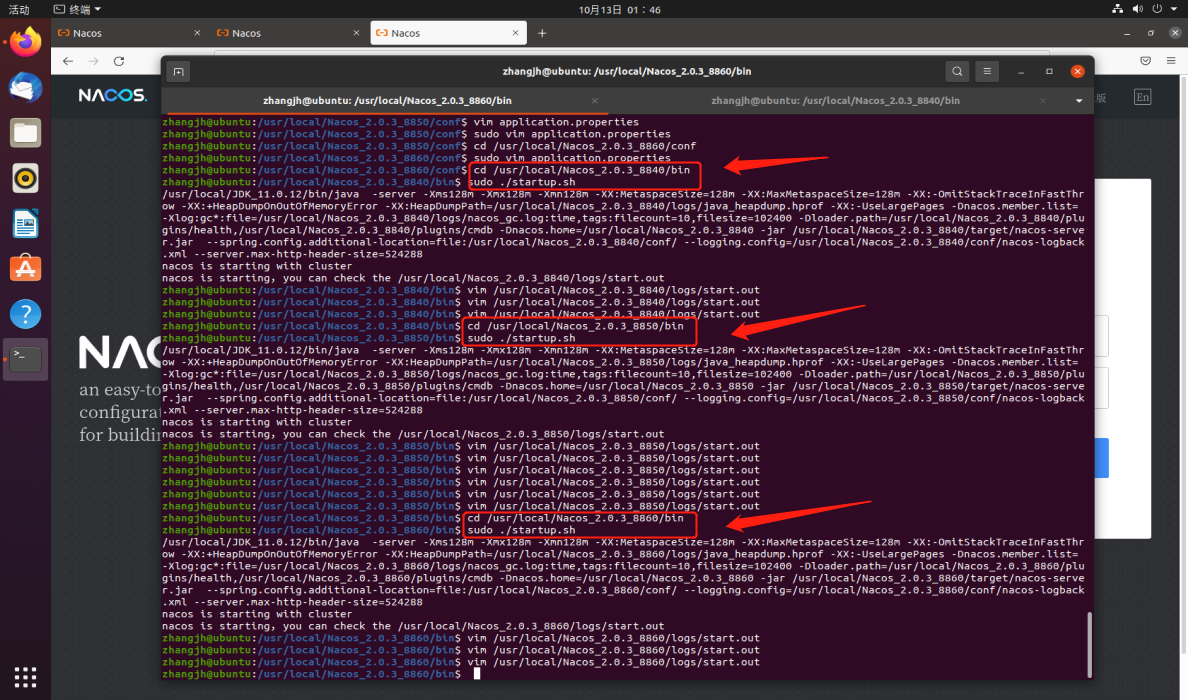Image resolution: width=1188 pixels, height=700 pixels.
Task: Open the Firefox application menu icon
Action: click(x=1171, y=61)
